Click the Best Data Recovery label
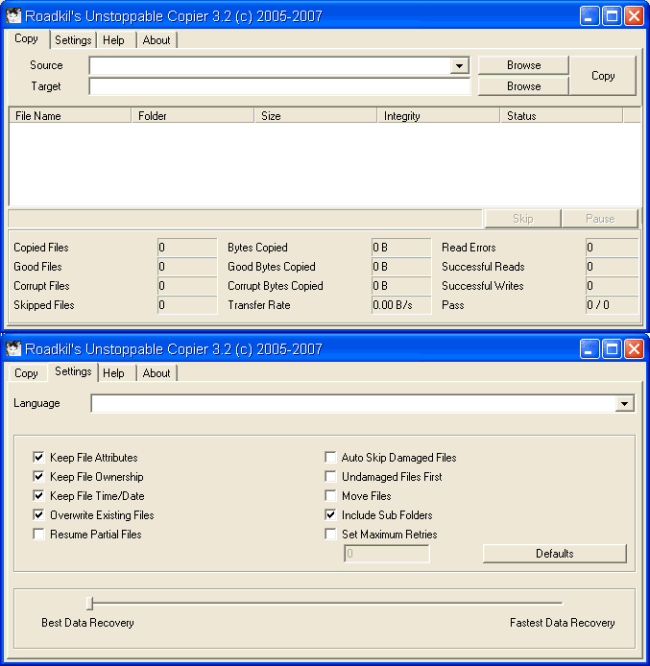 tap(88, 623)
